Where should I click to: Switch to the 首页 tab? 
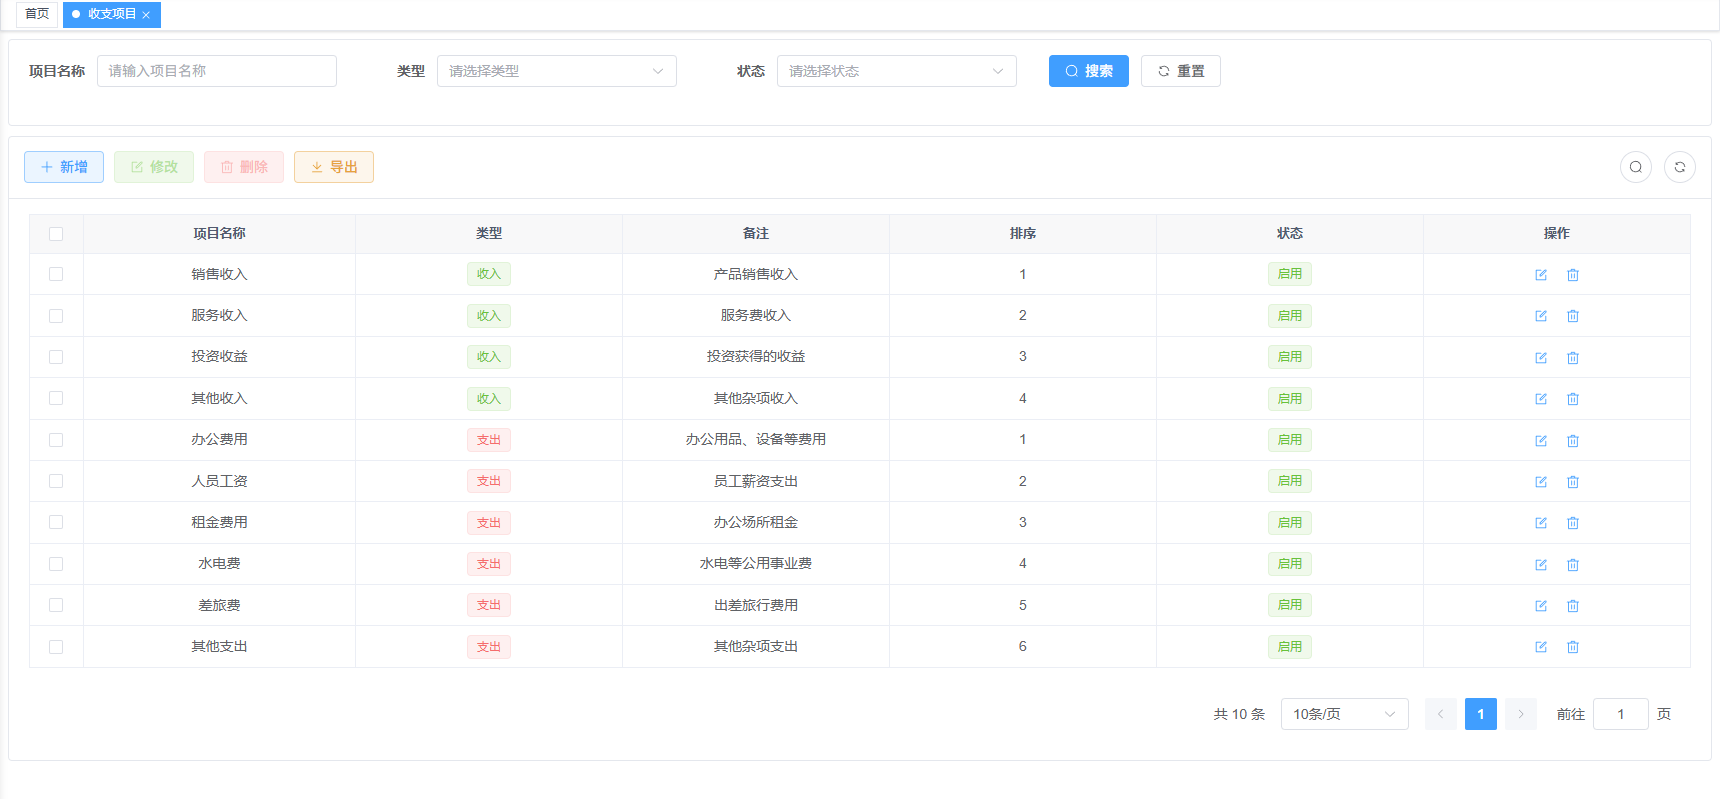tap(37, 14)
